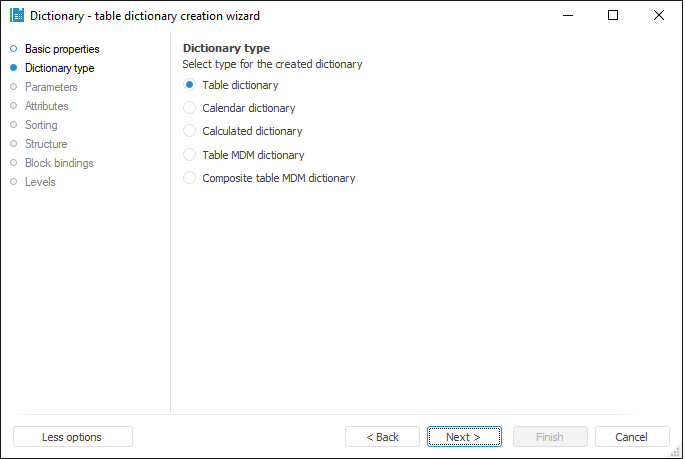
Task: Maximize the wizard window
Action: (x=613, y=16)
